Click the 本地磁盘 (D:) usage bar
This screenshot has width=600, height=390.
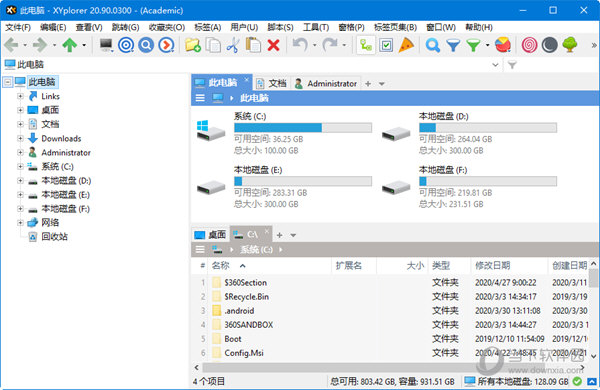[x=488, y=127]
